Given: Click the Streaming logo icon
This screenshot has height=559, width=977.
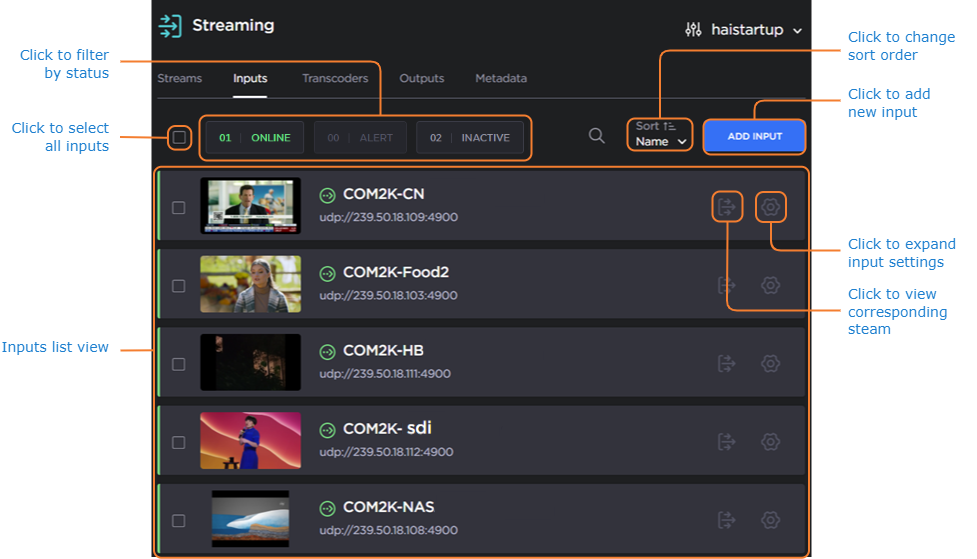Looking at the screenshot, I should tap(171, 26).
